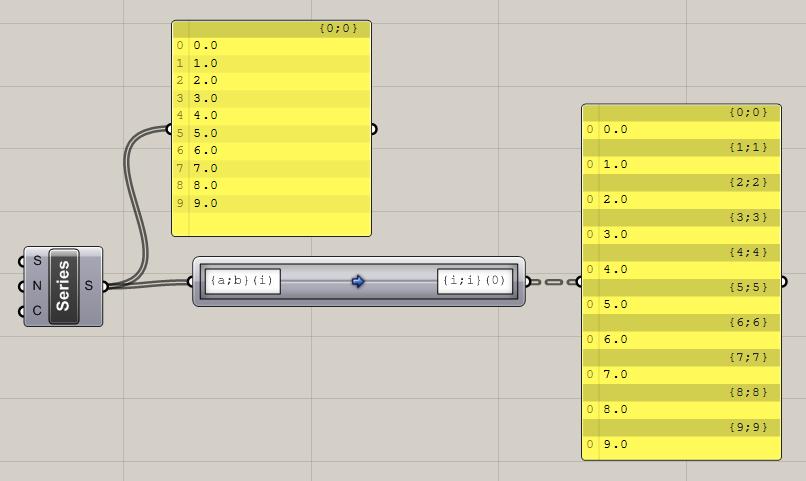Select value 9.0 in right panel
The height and width of the screenshot is (481, 806).
[x=616, y=444]
